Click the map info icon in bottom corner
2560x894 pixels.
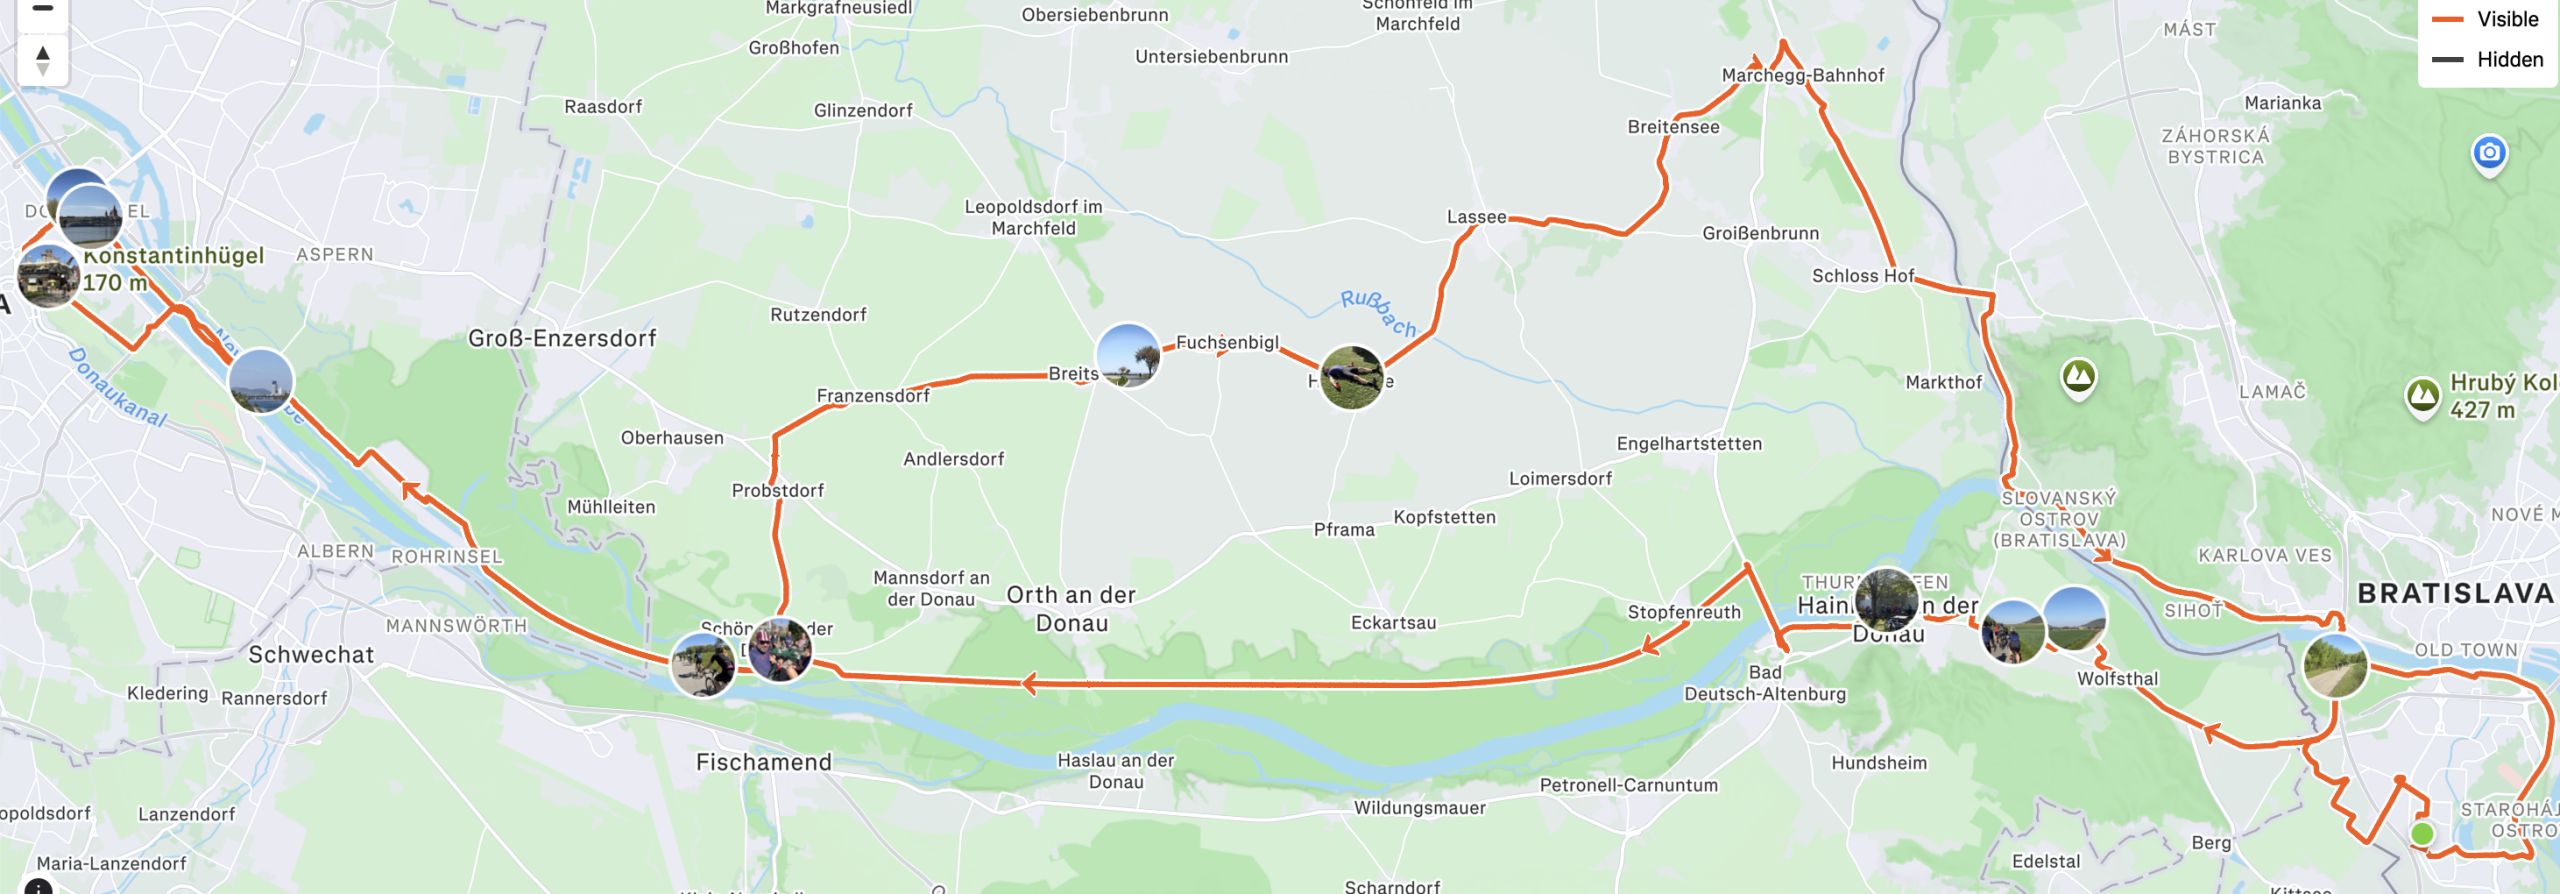[x=38, y=886]
